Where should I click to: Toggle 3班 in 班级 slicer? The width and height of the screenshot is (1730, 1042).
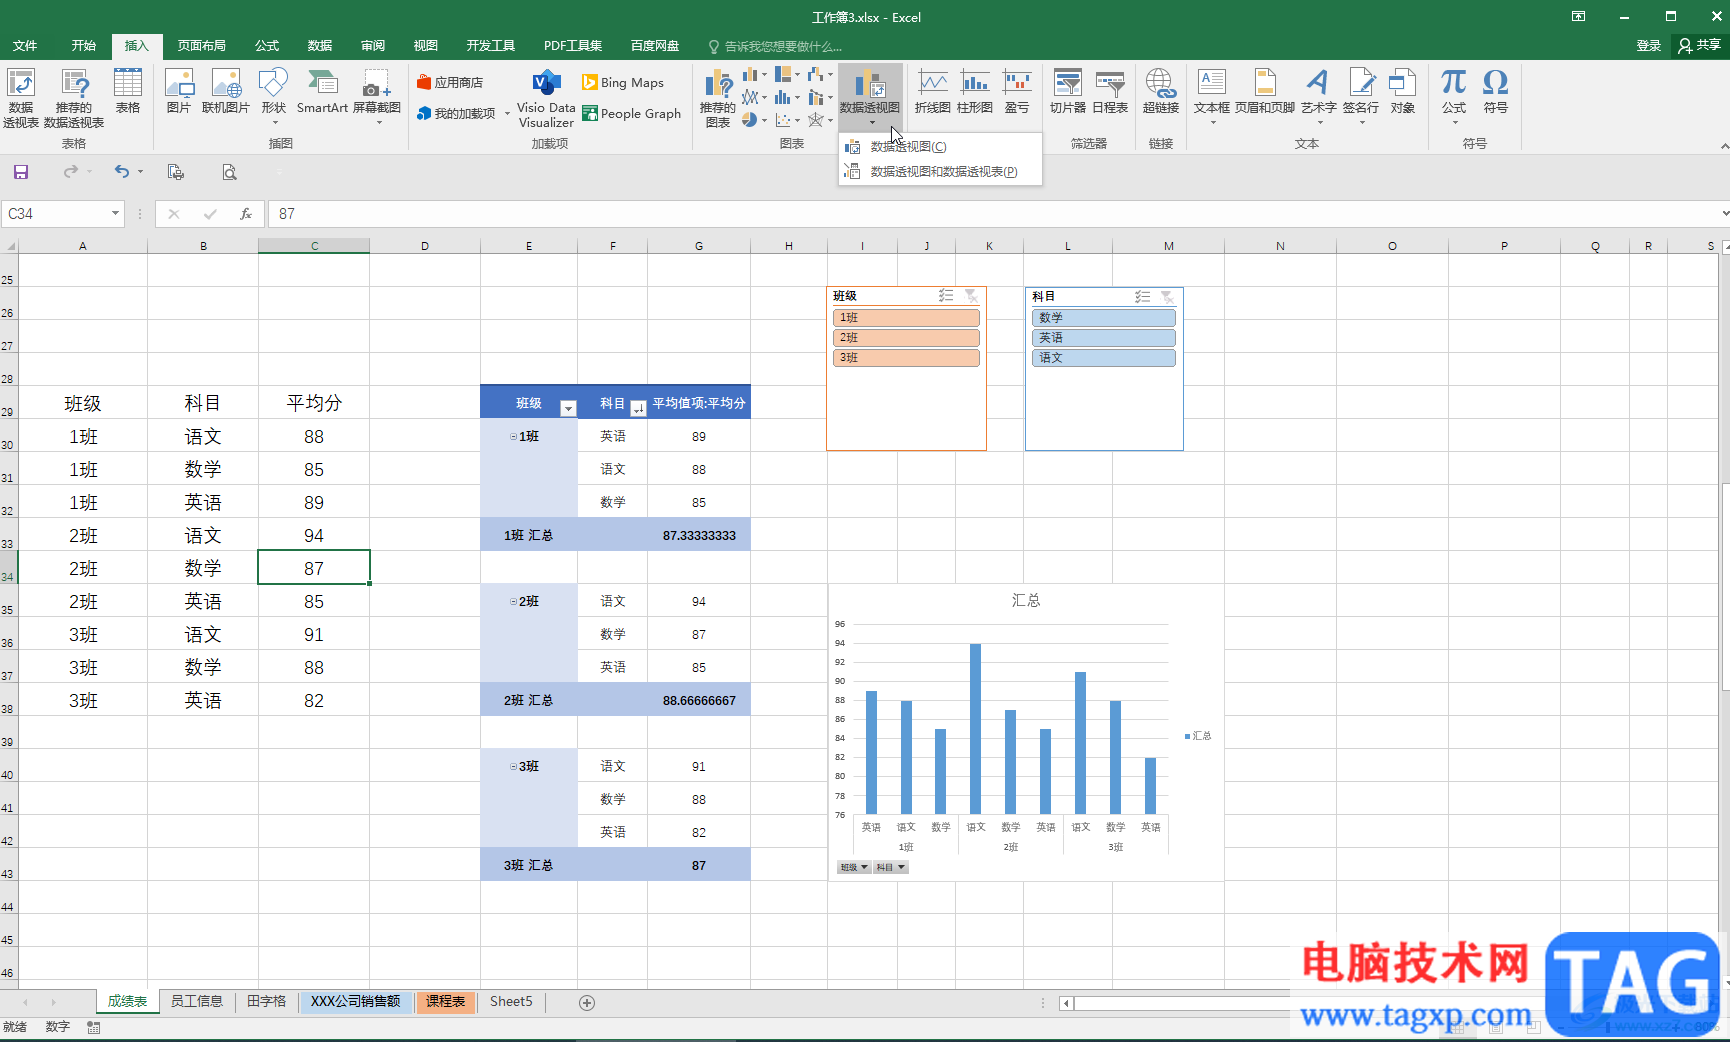[x=906, y=358]
